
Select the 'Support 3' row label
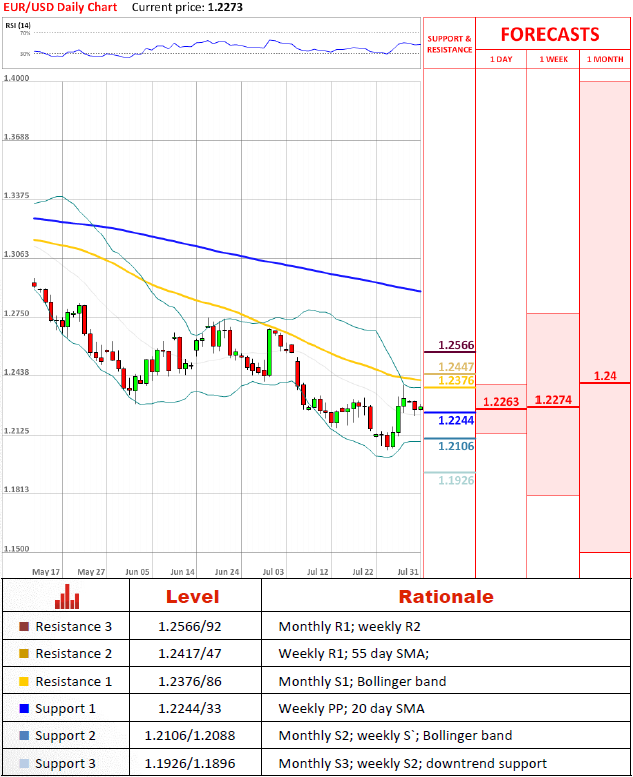click(65, 764)
